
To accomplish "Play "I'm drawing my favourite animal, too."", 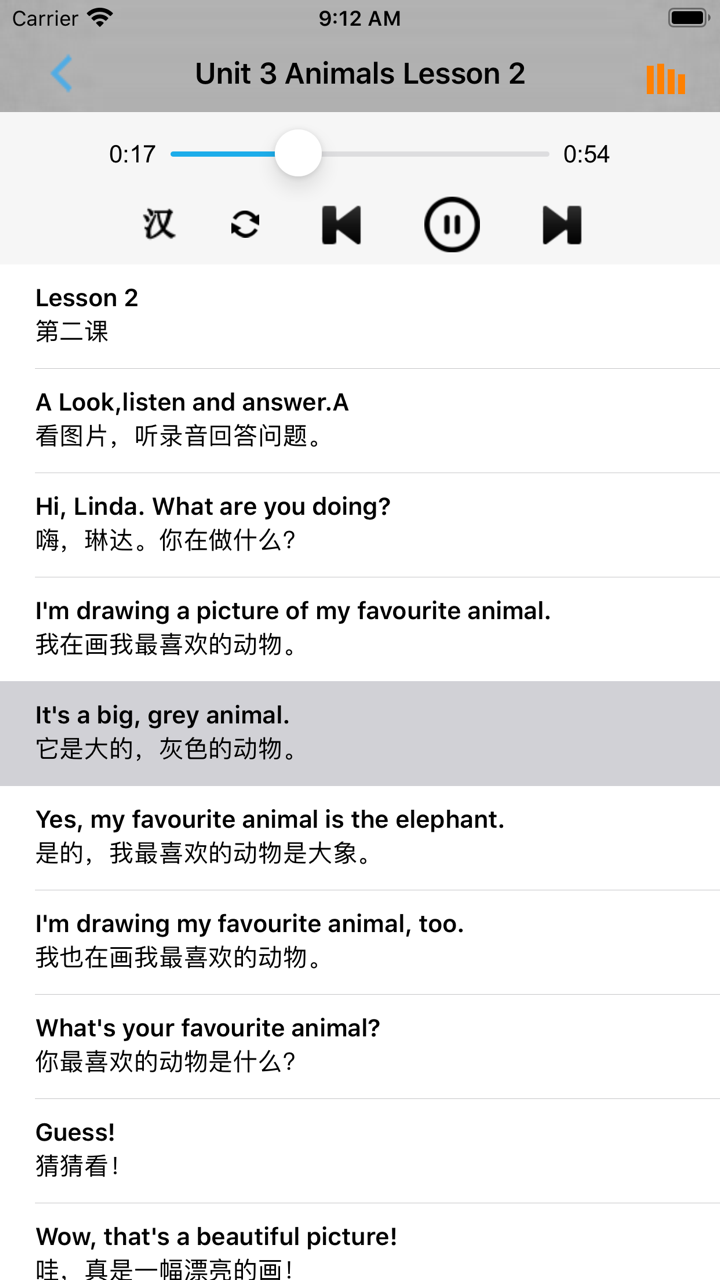I will (x=360, y=941).
